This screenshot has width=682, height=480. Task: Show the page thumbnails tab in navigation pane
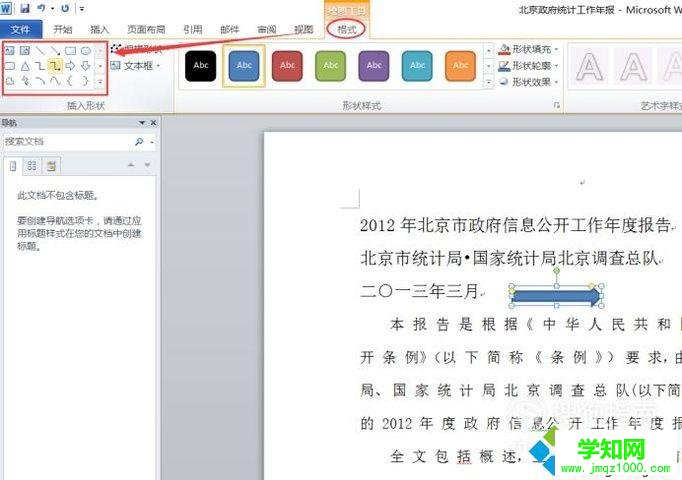coord(32,166)
